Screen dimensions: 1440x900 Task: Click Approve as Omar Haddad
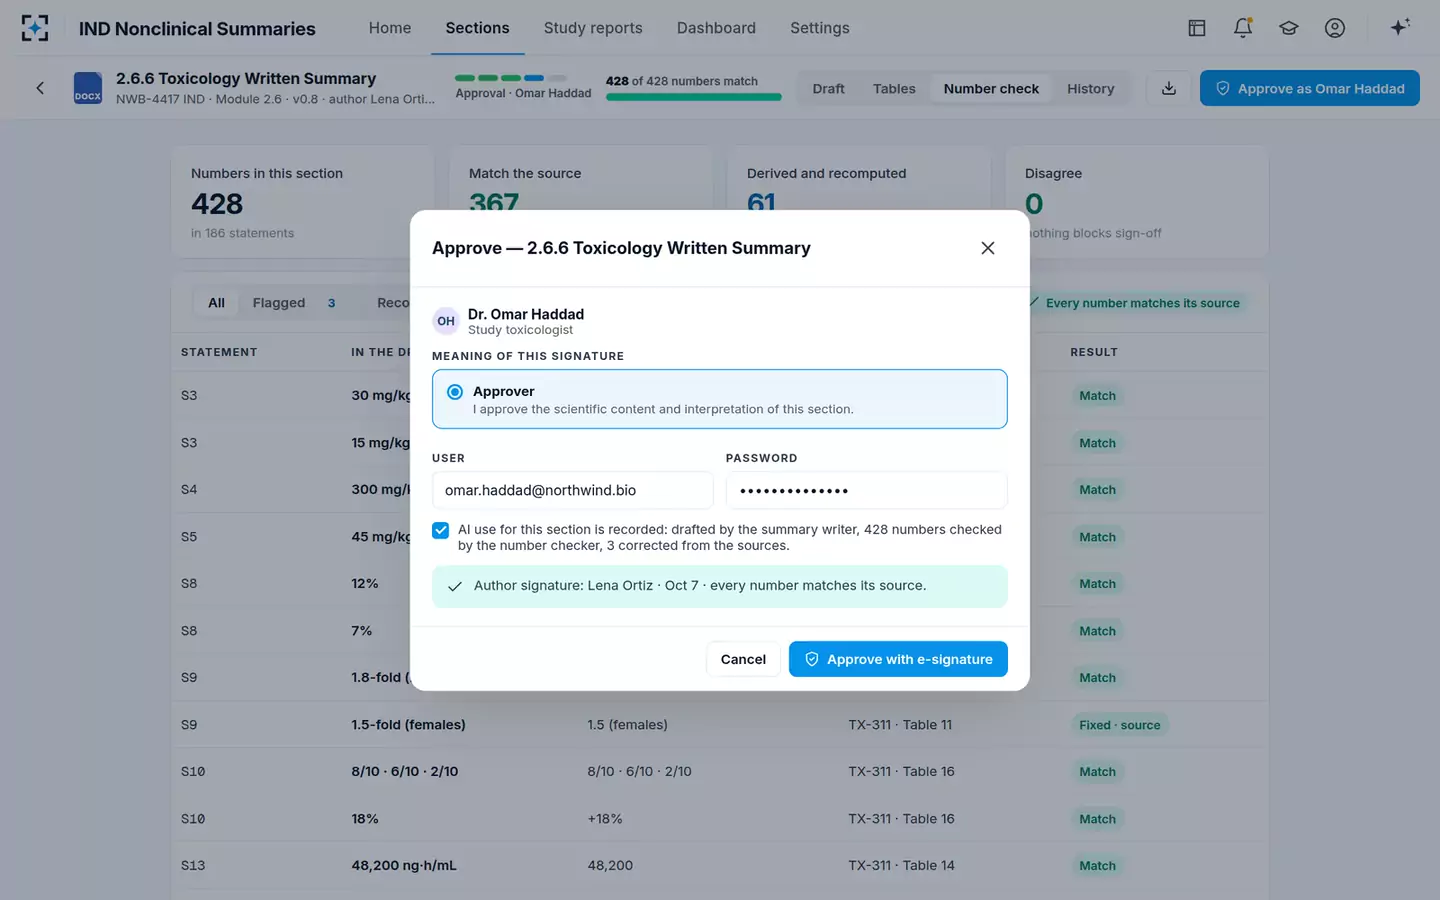pyautogui.click(x=1310, y=88)
